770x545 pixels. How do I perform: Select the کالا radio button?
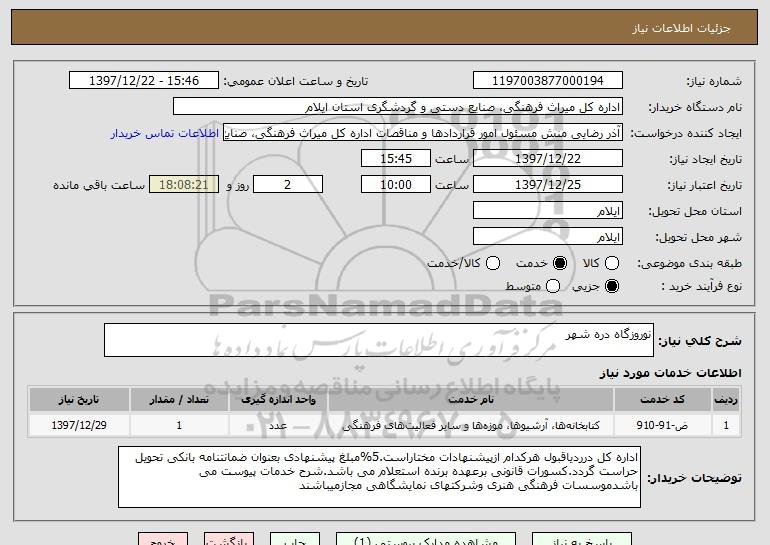point(612,263)
